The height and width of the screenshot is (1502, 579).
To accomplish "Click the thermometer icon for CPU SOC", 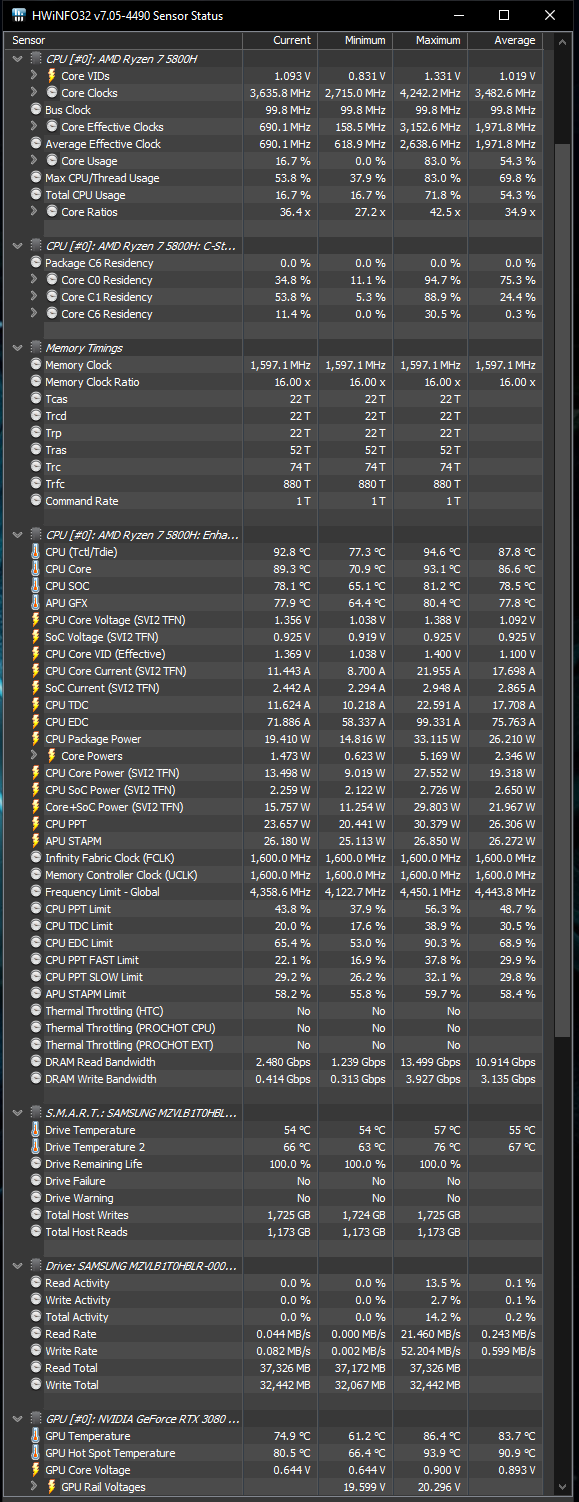I will 36,586.
